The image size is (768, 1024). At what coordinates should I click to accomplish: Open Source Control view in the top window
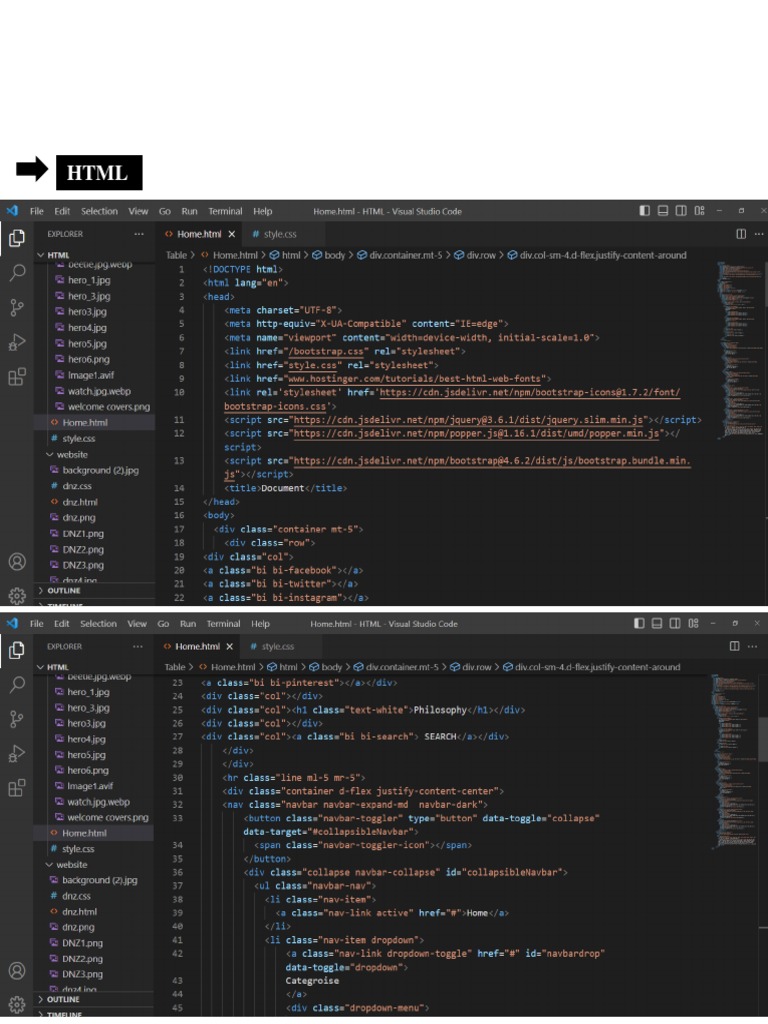click(x=17, y=307)
